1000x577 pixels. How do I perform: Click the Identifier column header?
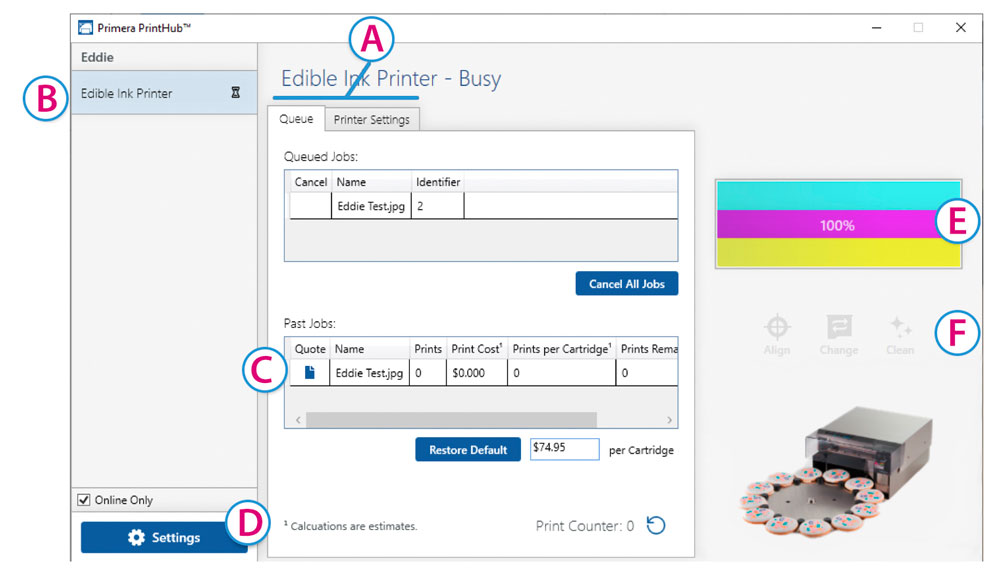point(438,182)
